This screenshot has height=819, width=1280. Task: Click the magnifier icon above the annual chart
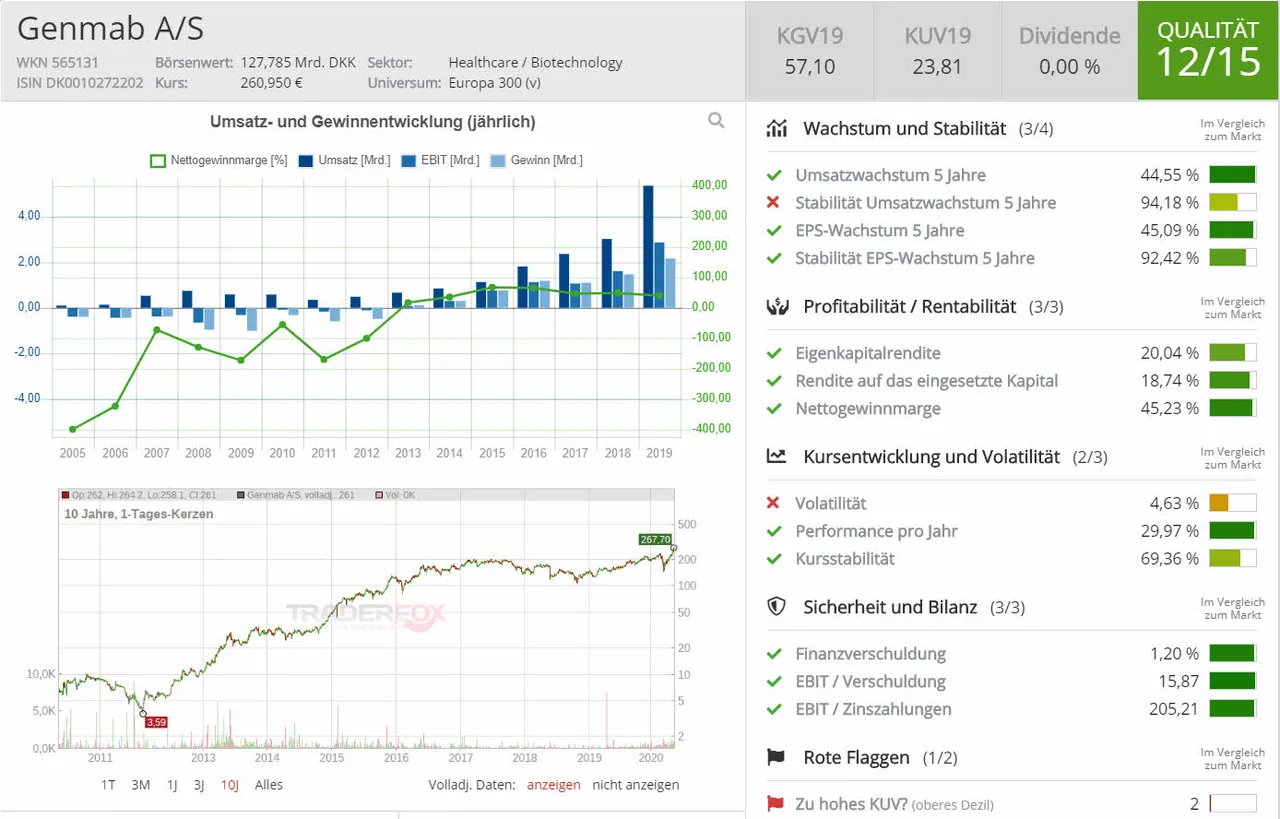coord(716,121)
